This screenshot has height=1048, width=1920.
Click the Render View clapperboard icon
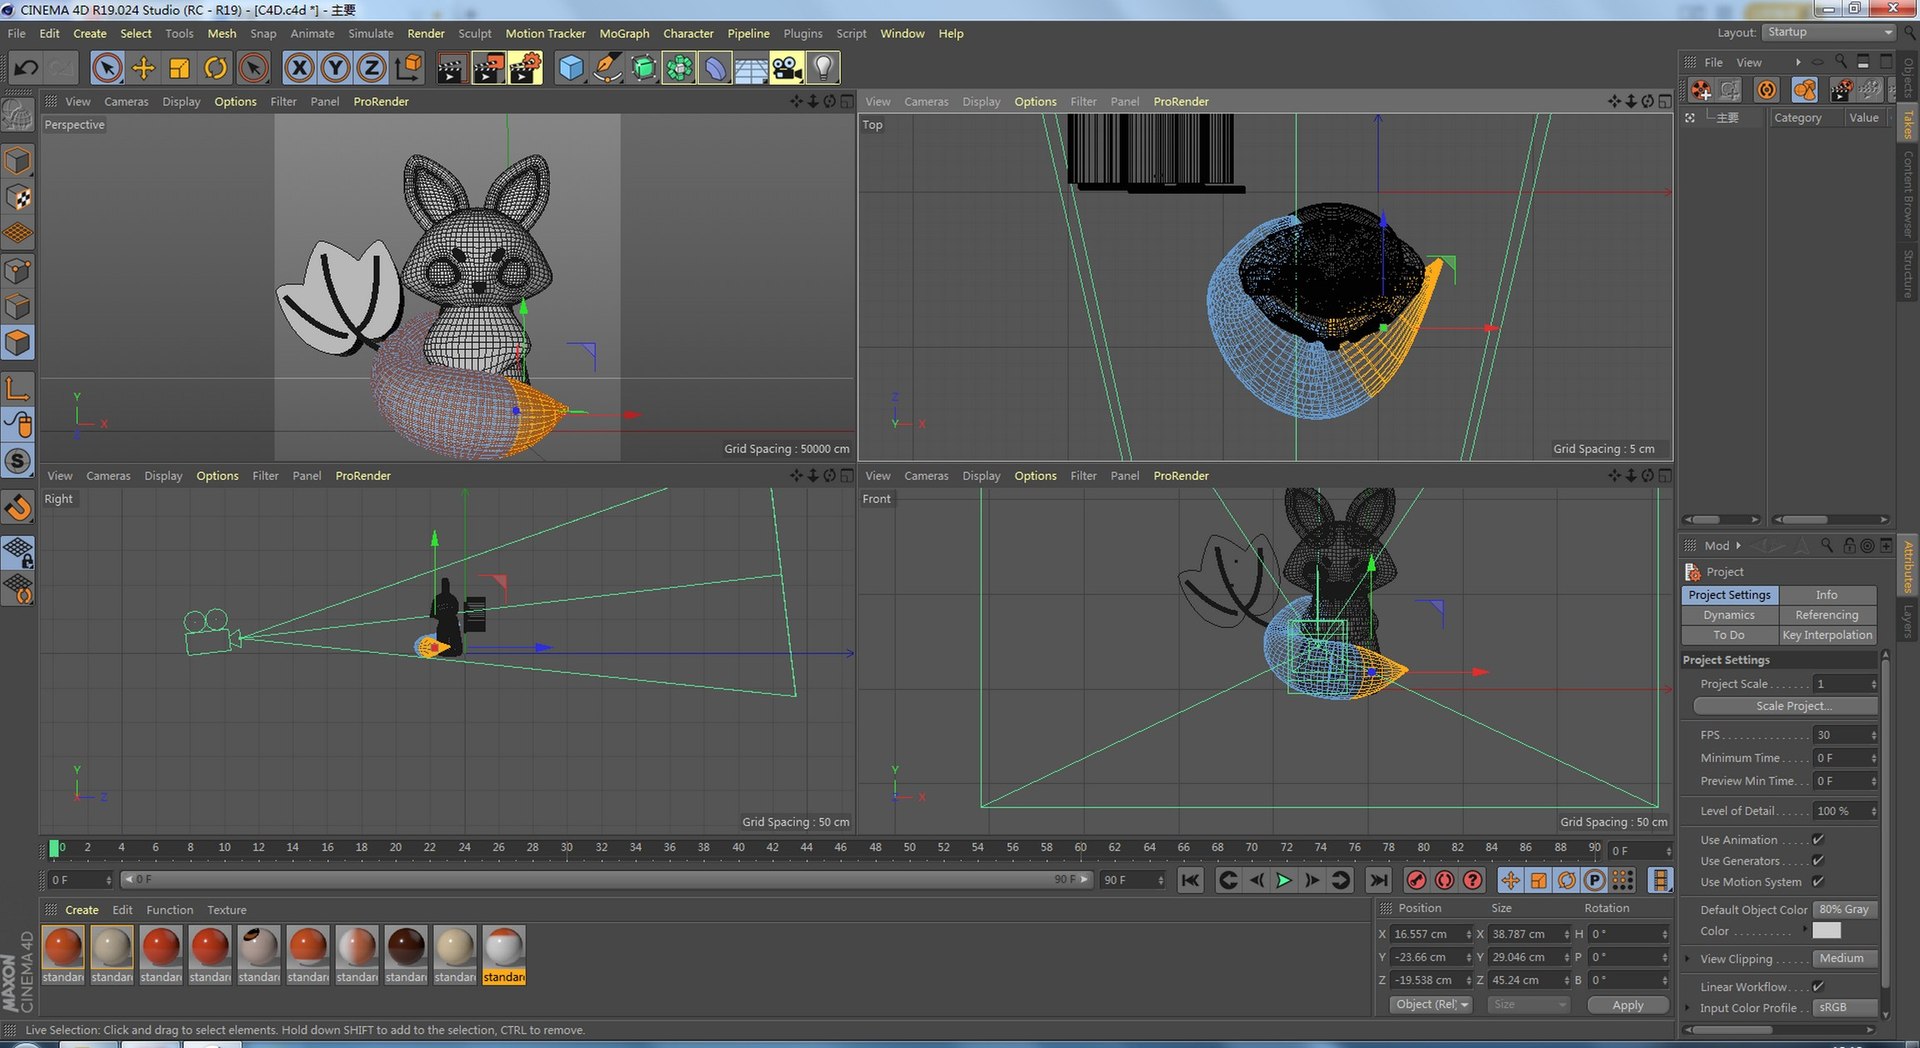[450, 68]
